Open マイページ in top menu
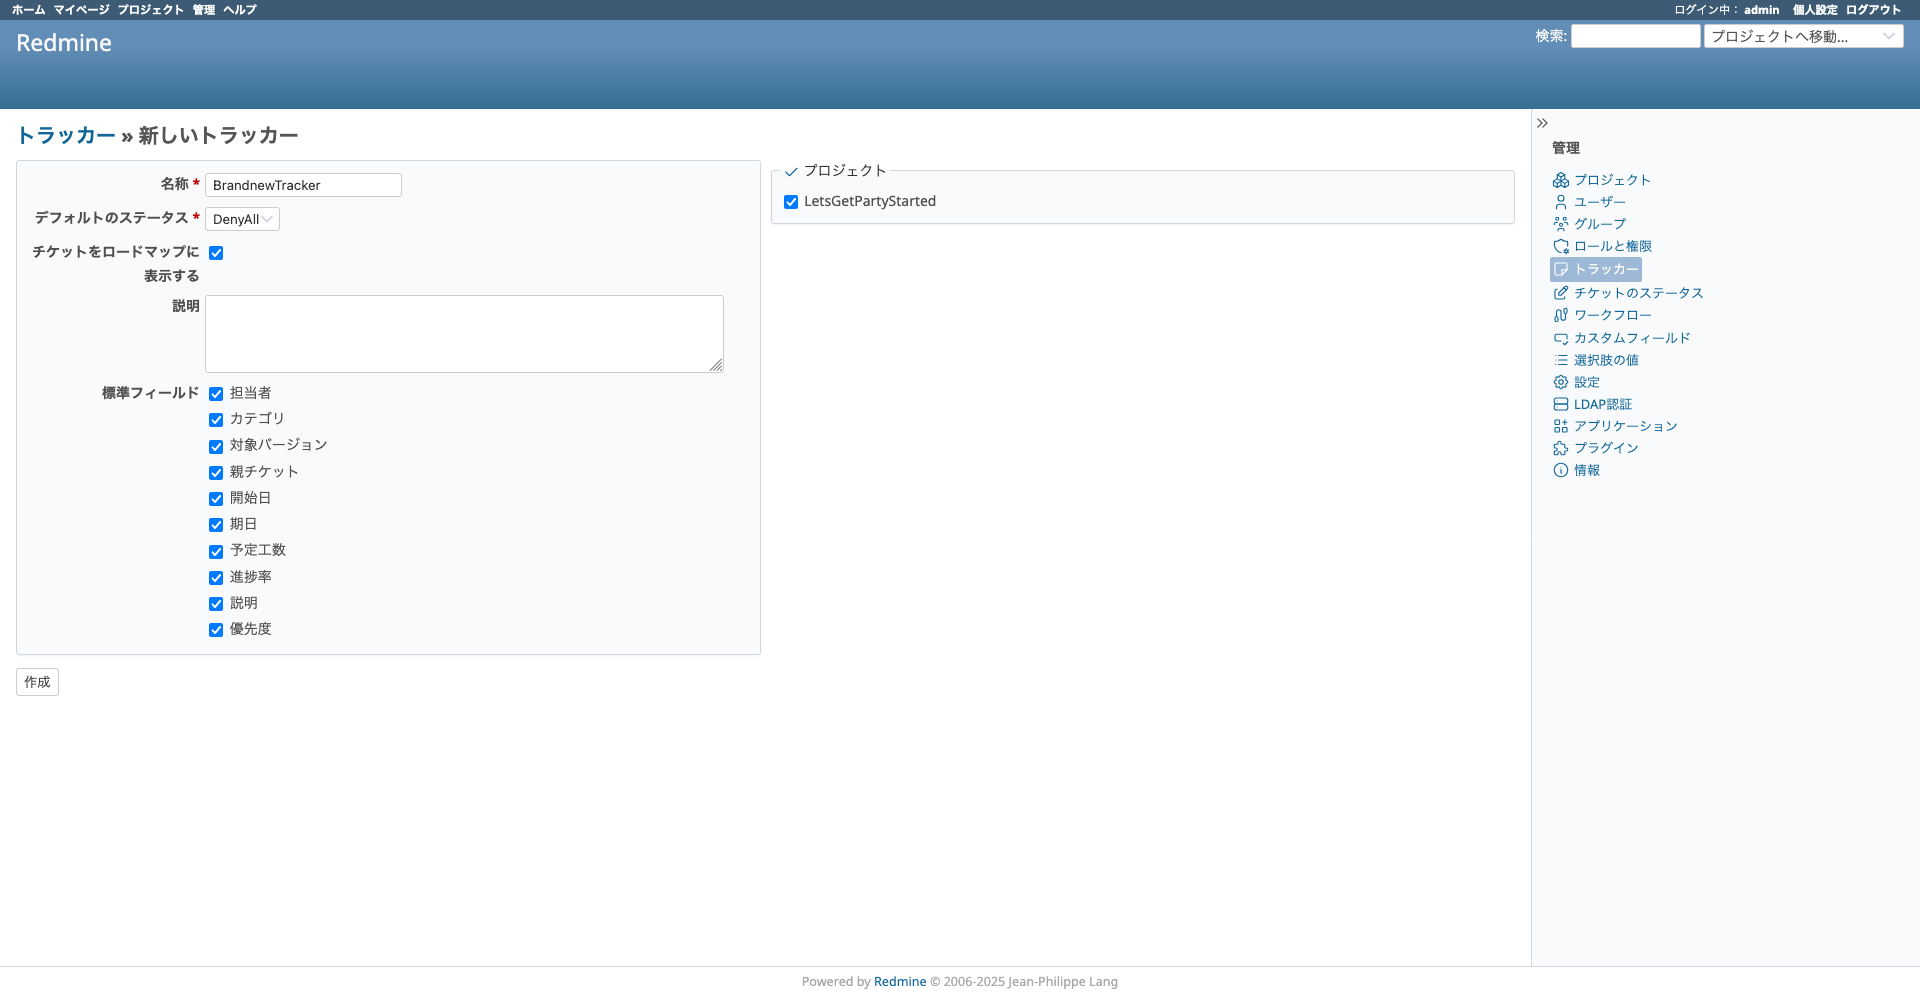This screenshot has height=995, width=1920. [82, 10]
